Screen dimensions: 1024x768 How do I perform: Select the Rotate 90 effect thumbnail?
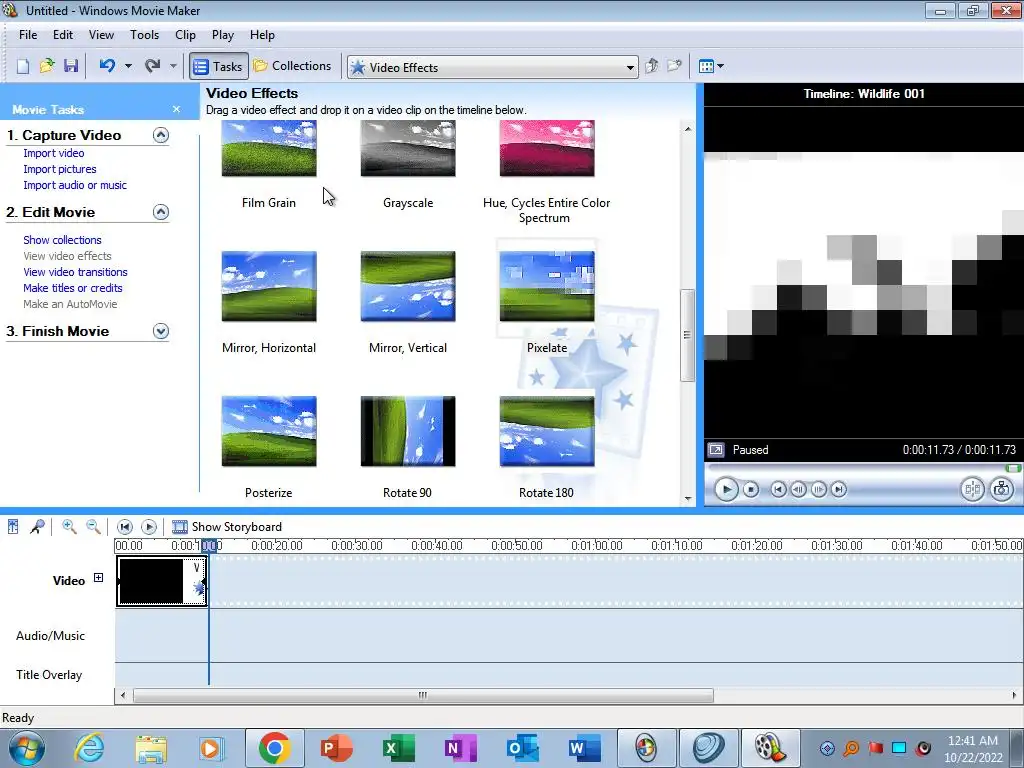click(408, 431)
